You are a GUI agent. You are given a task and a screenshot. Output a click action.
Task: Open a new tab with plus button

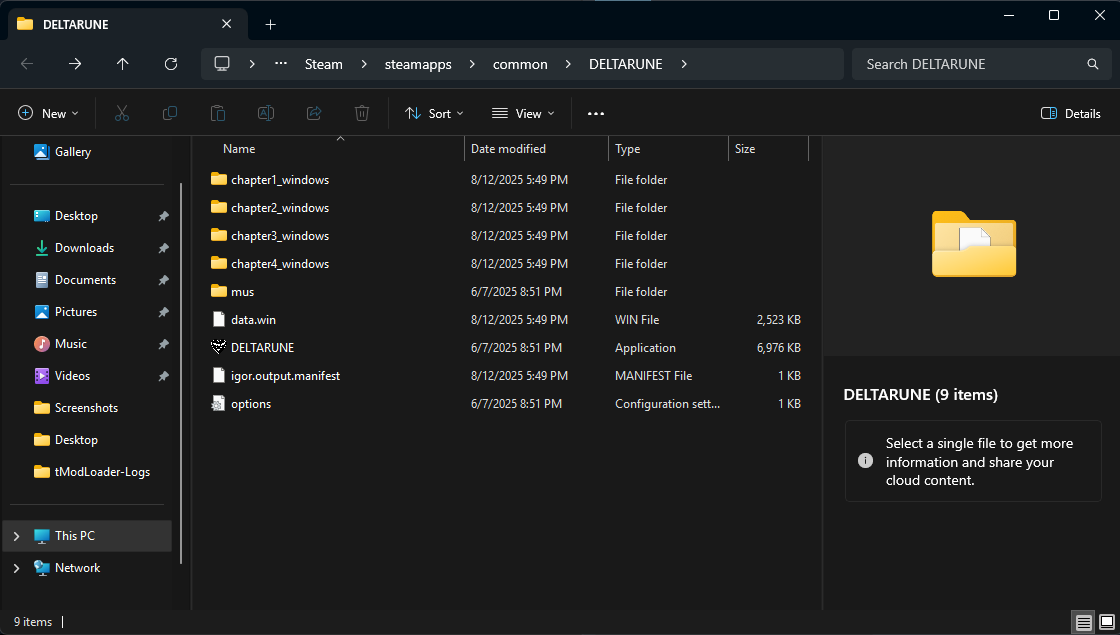[x=271, y=25]
